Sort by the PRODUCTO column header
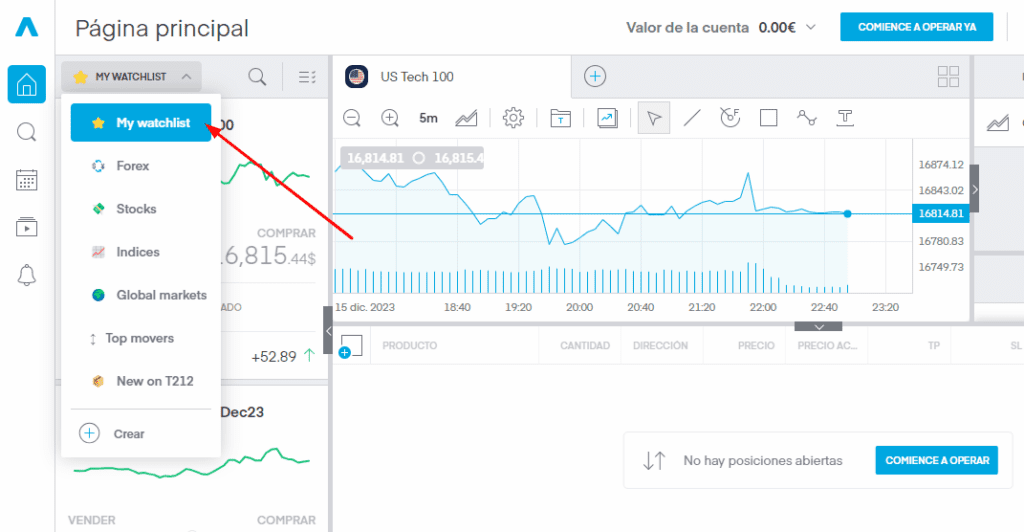 coord(409,346)
